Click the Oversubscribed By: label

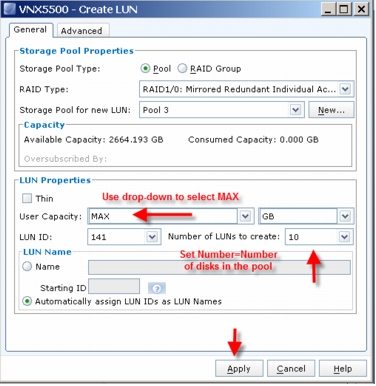[x=65, y=159]
